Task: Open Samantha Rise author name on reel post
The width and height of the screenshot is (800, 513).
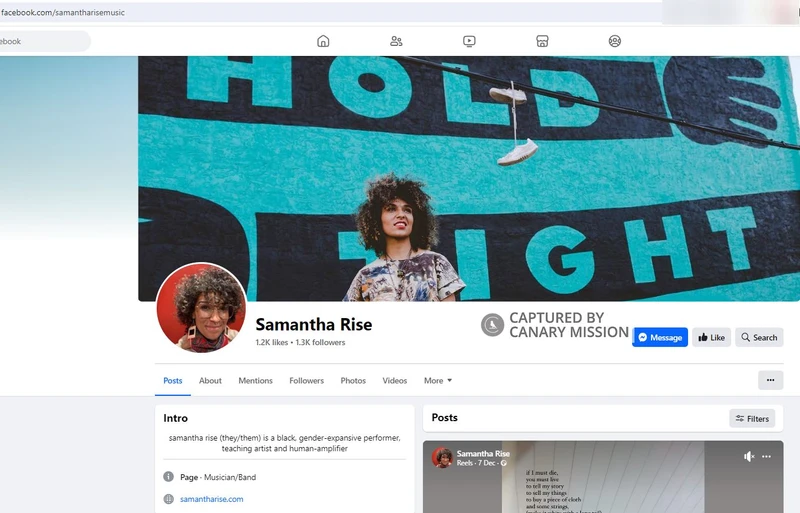Action: point(483,453)
